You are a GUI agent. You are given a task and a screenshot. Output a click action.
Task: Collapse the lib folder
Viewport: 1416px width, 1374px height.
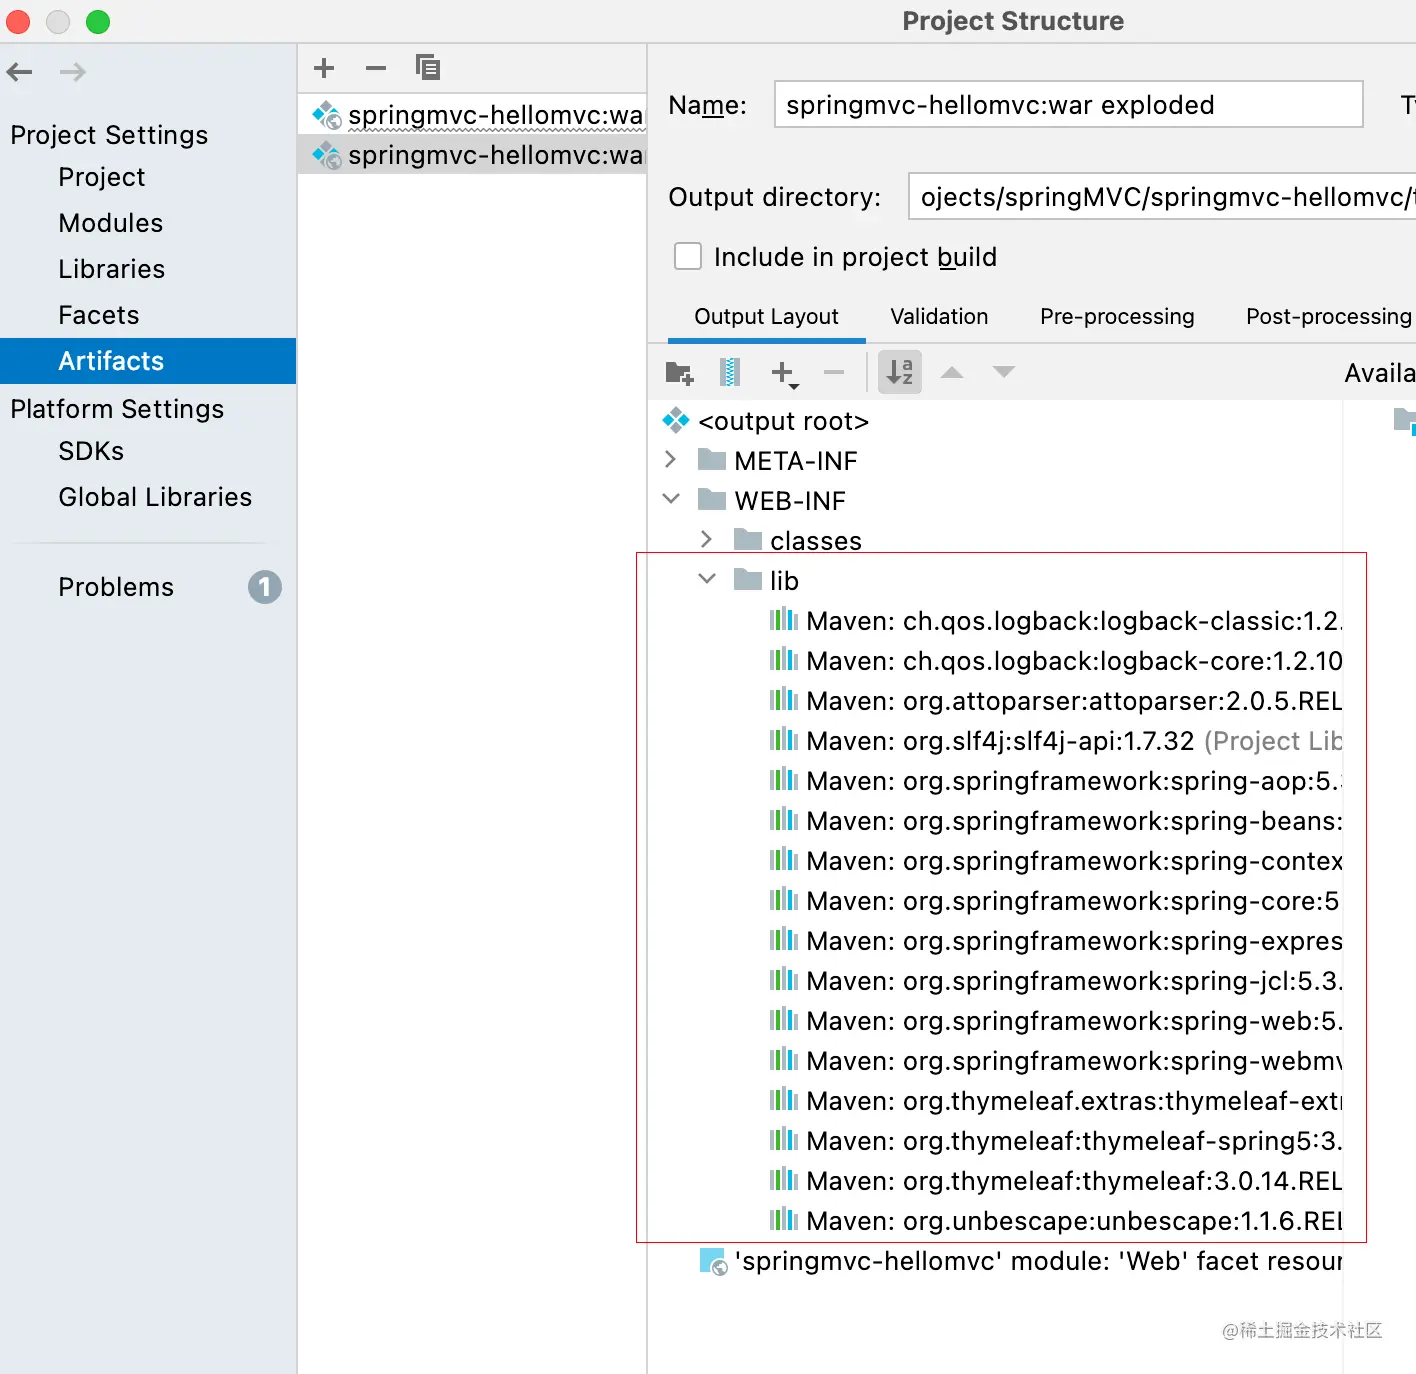tap(707, 579)
